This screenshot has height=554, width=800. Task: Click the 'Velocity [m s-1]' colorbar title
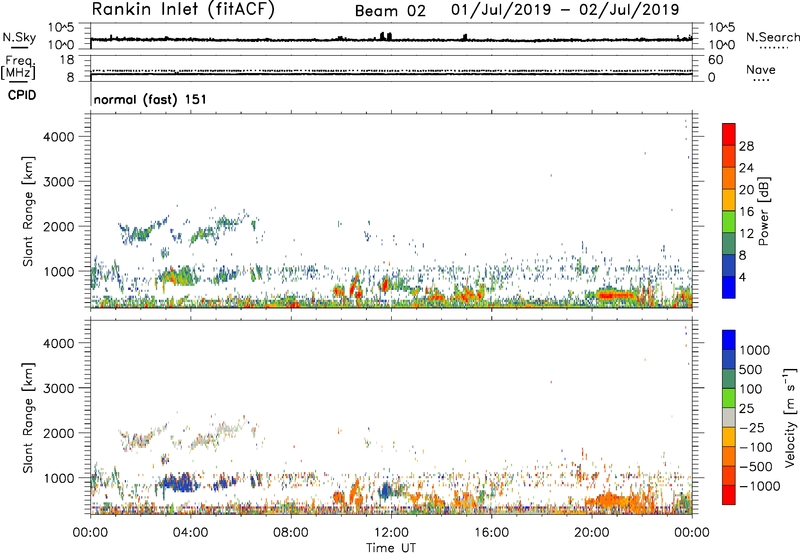point(790,417)
